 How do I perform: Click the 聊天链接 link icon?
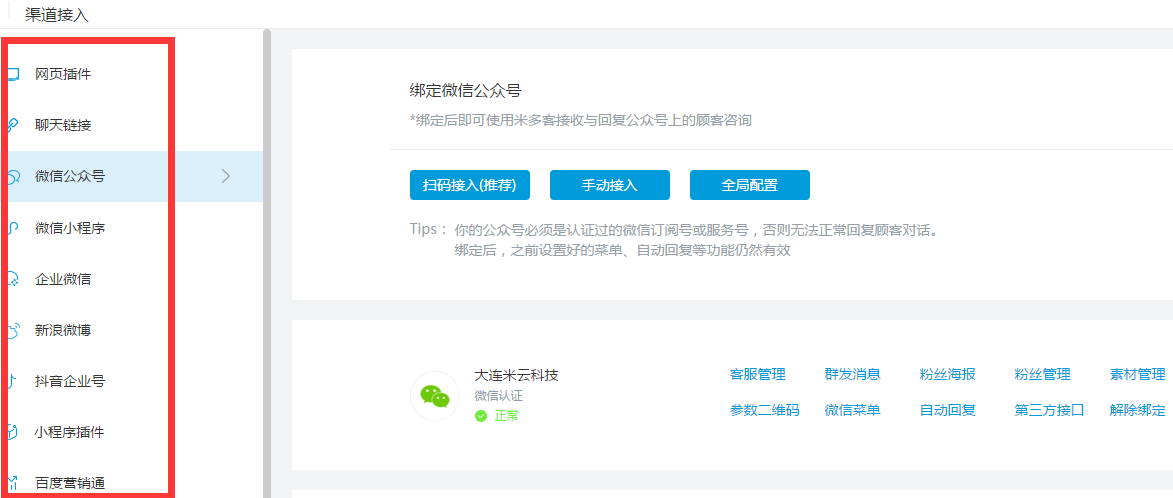coord(13,125)
